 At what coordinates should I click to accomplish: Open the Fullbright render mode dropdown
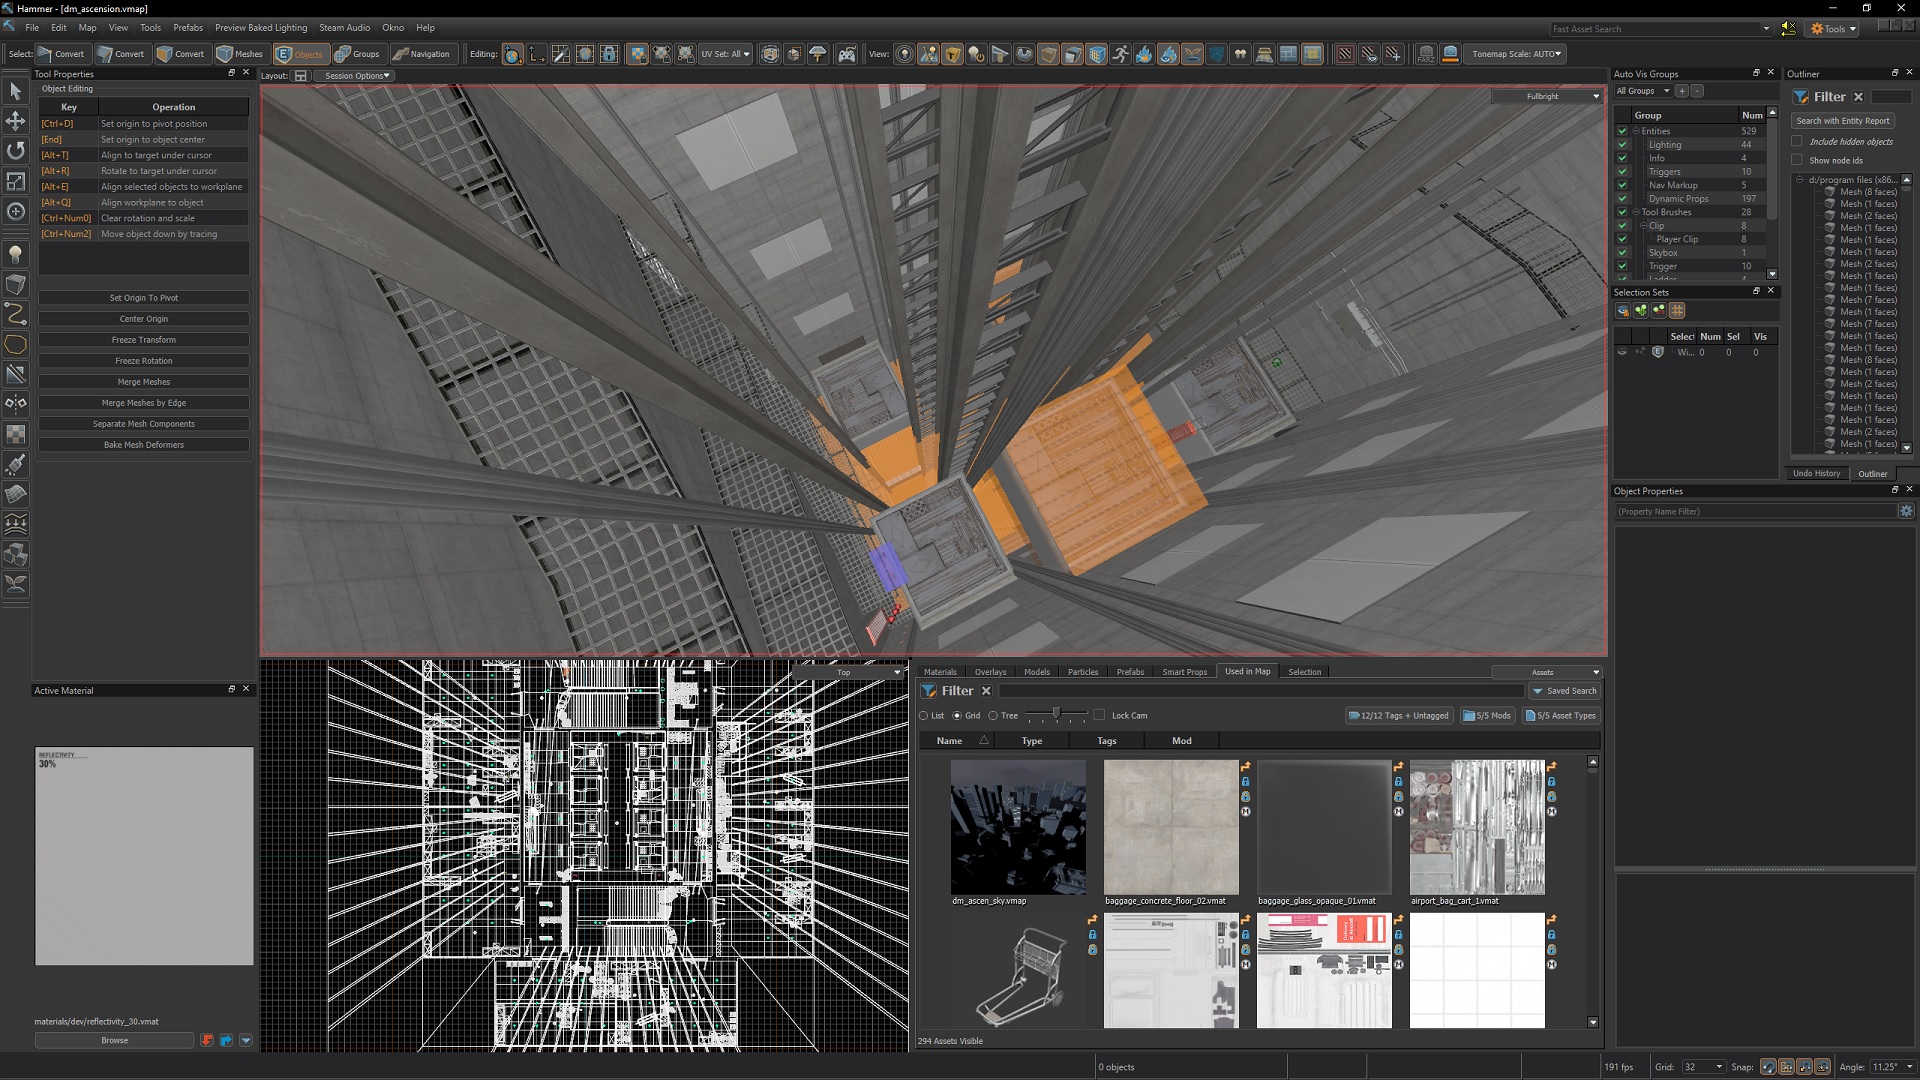tap(1547, 96)
